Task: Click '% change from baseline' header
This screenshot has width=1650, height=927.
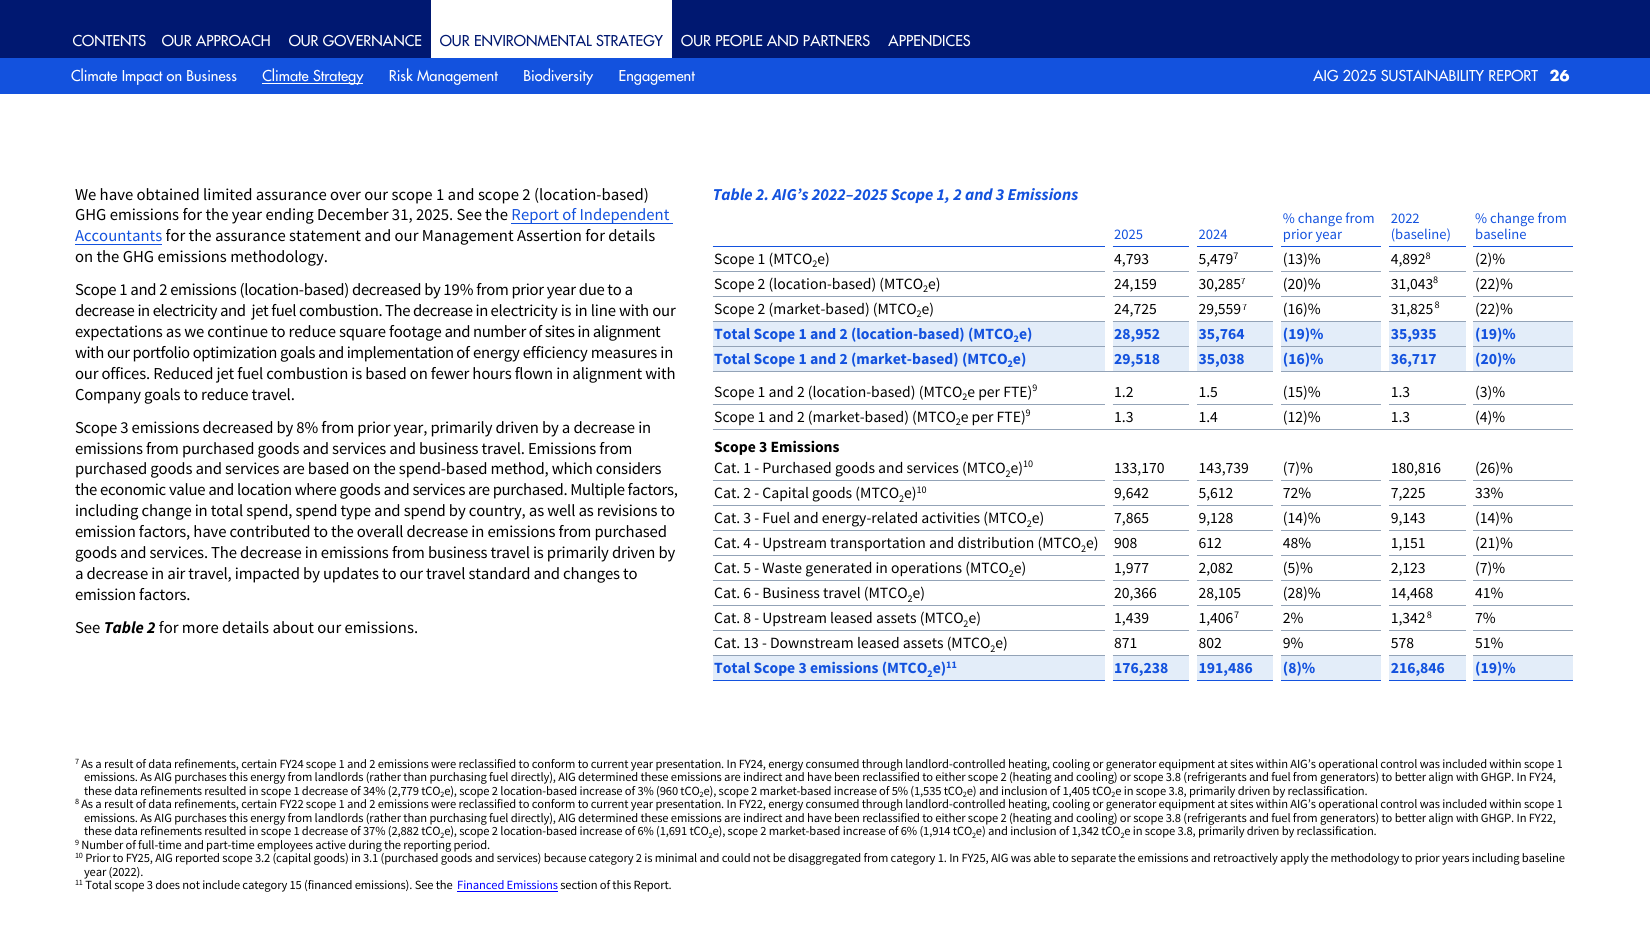Action: pyautogui.click(x=1520, y=226)
